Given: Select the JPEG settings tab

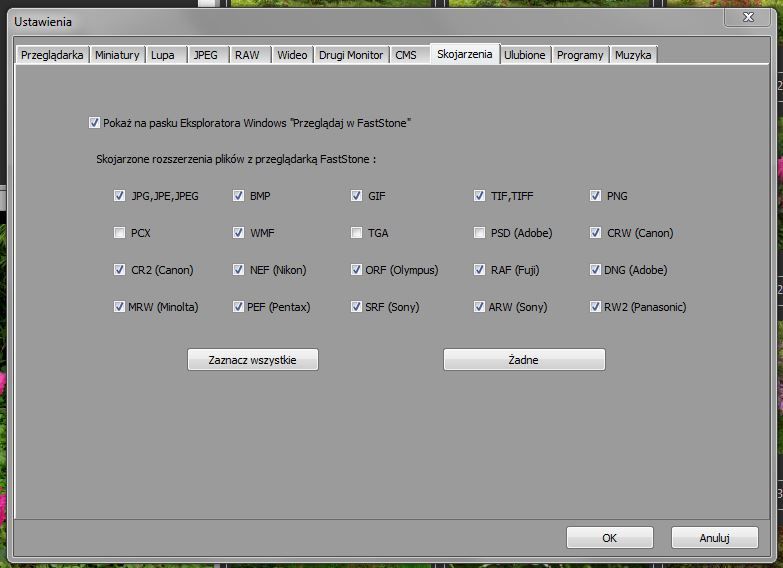Looking at the screenshot, I should point(205,55).
